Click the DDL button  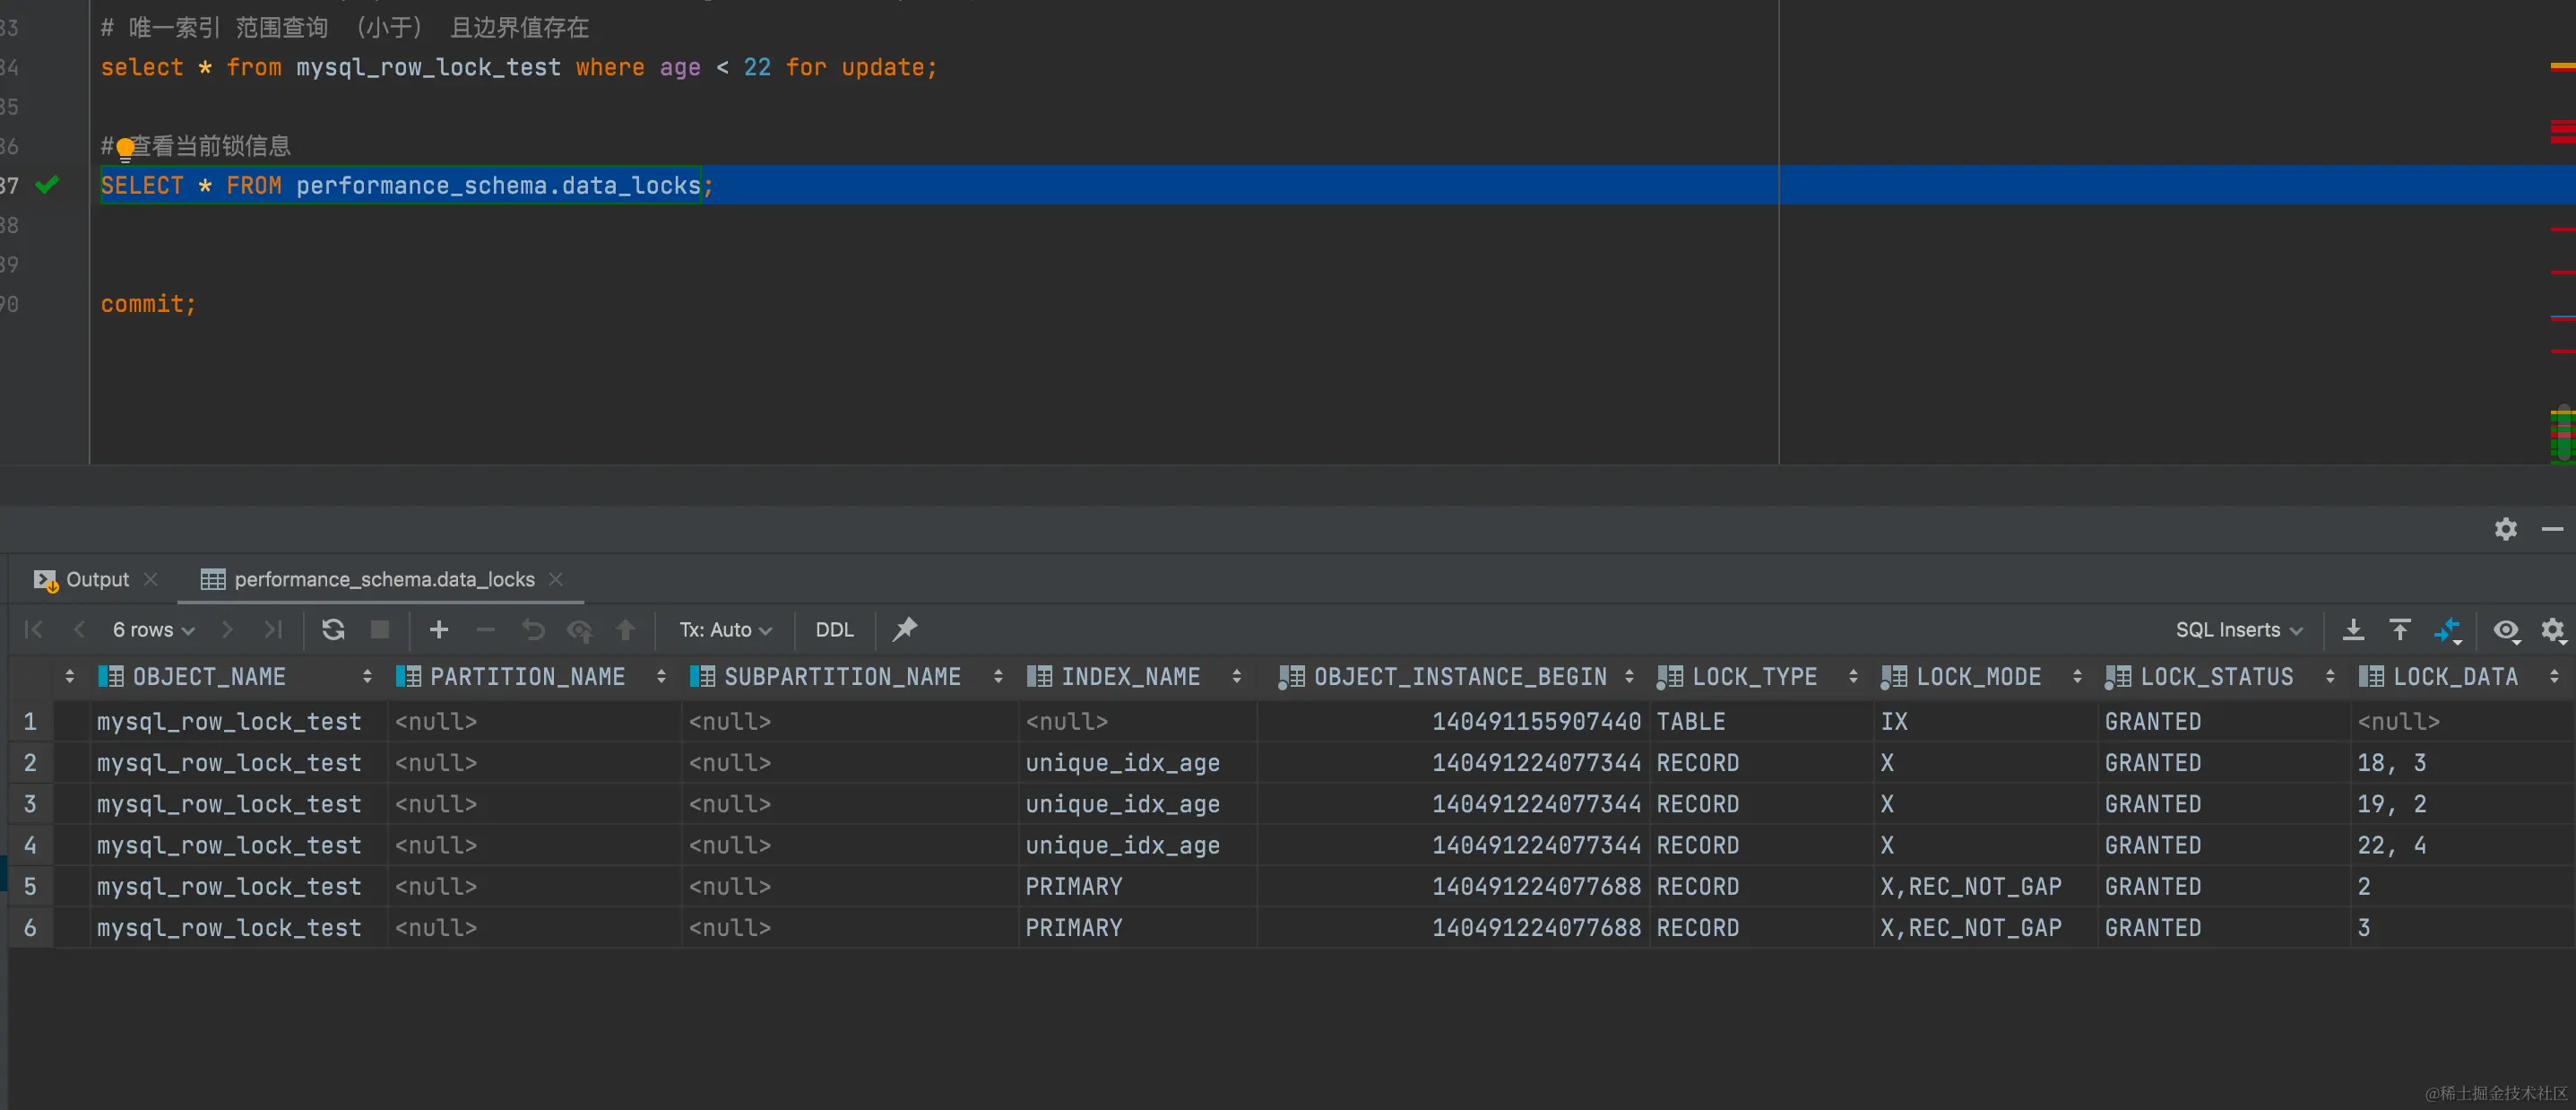coord(834,629)
